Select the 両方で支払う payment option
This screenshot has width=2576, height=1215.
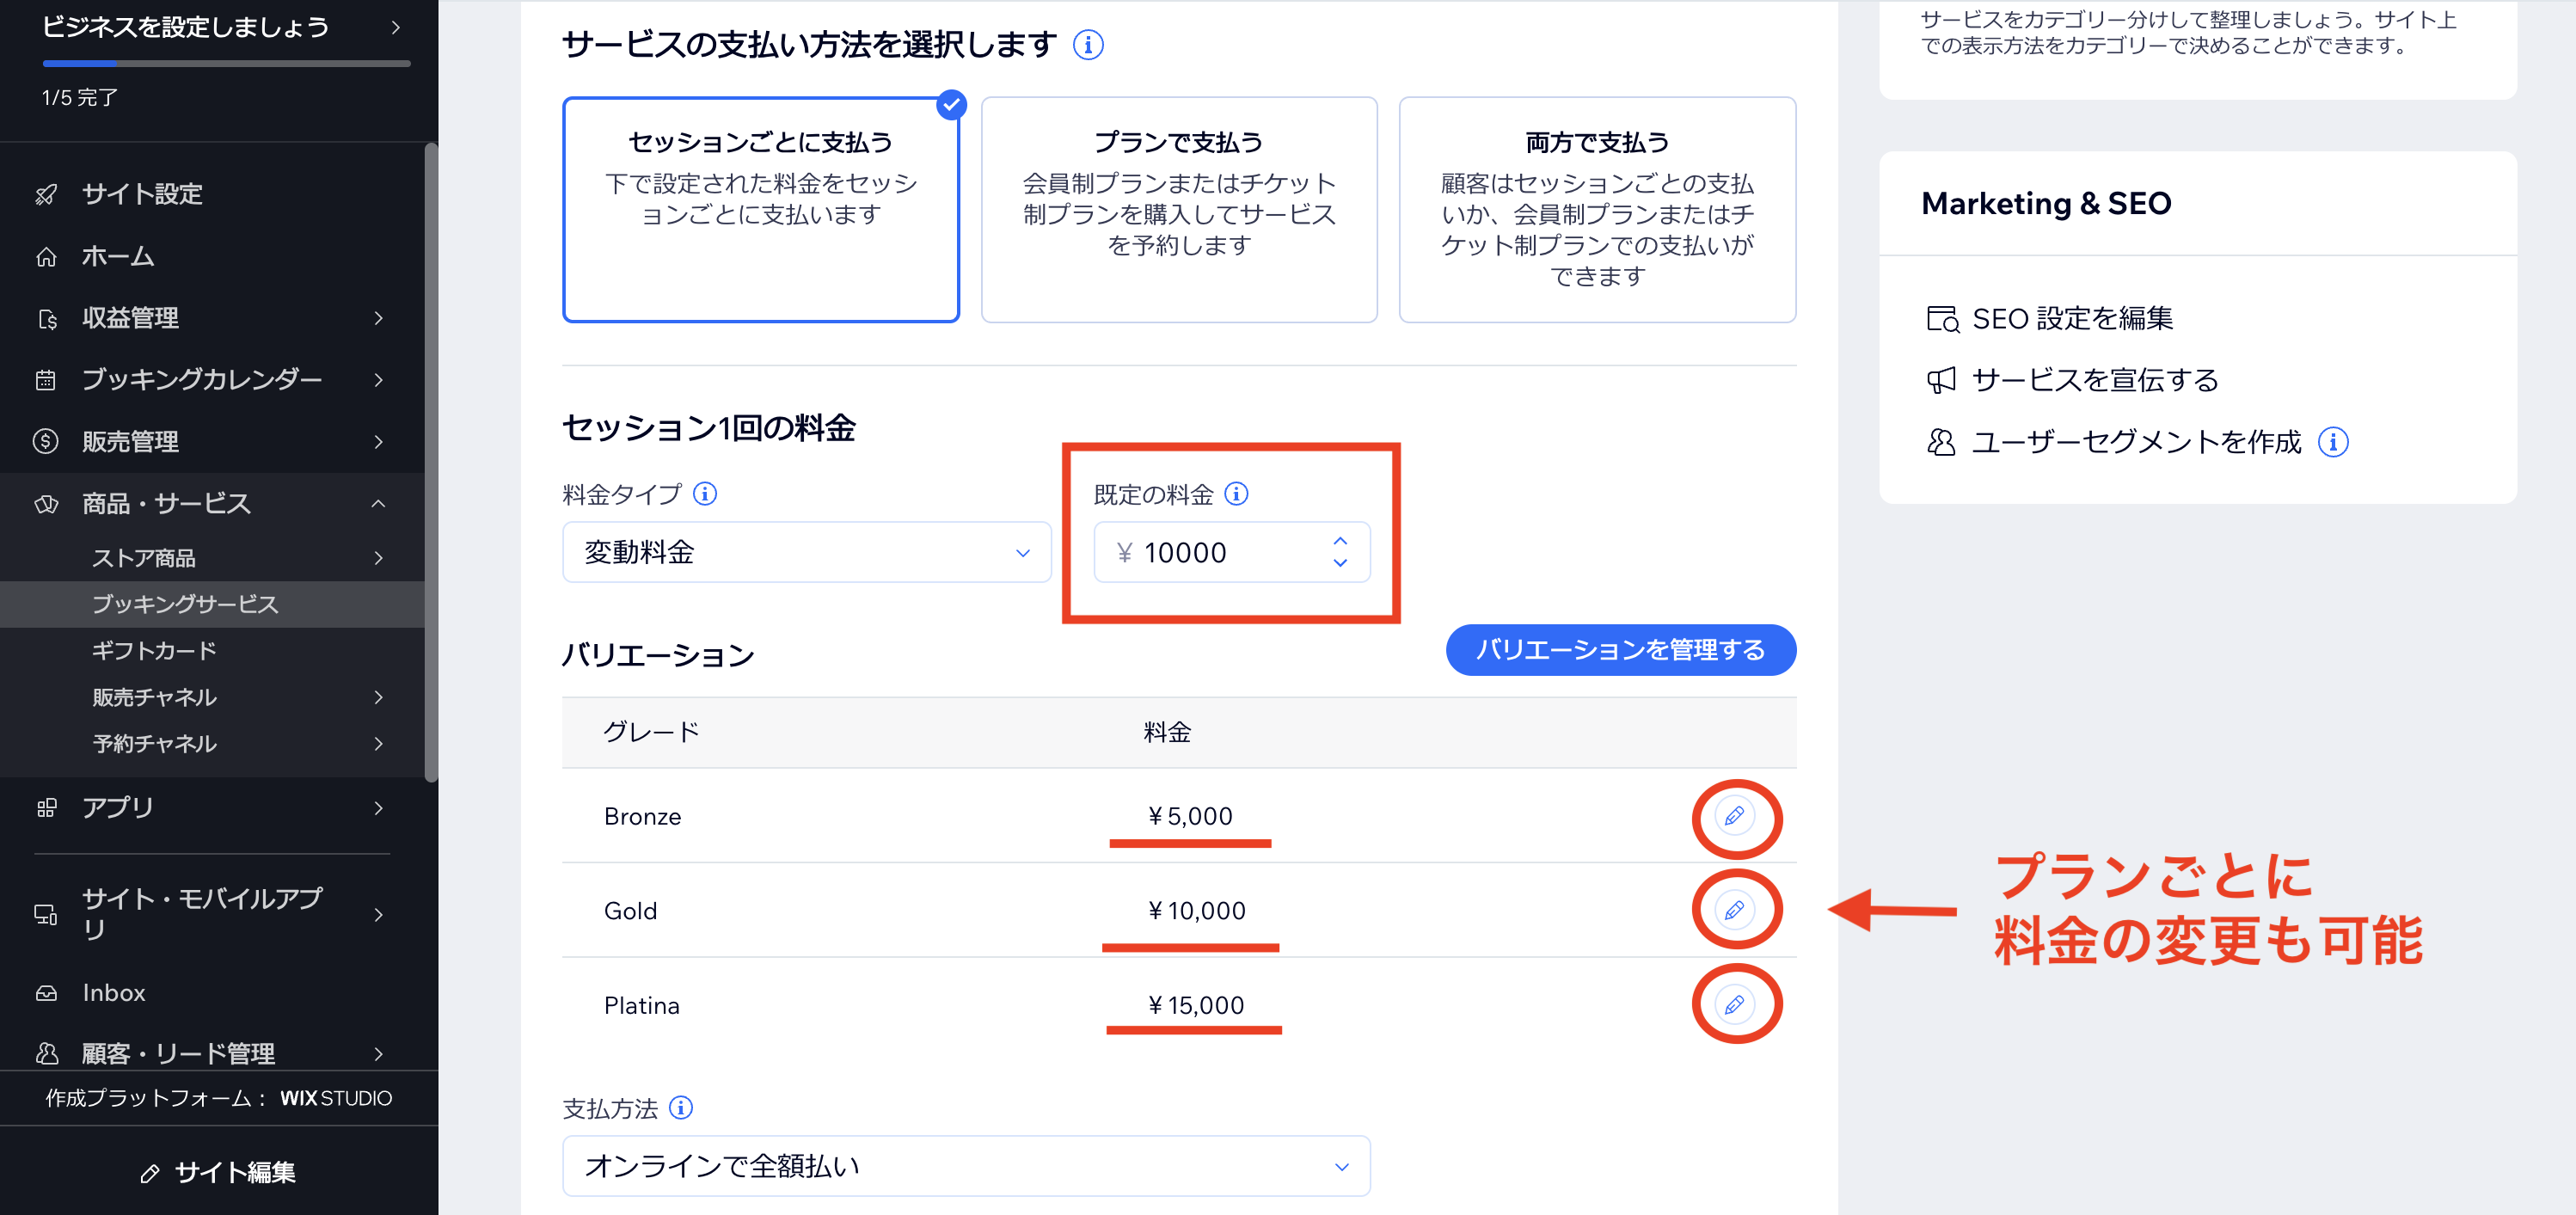coord(1596,210)
